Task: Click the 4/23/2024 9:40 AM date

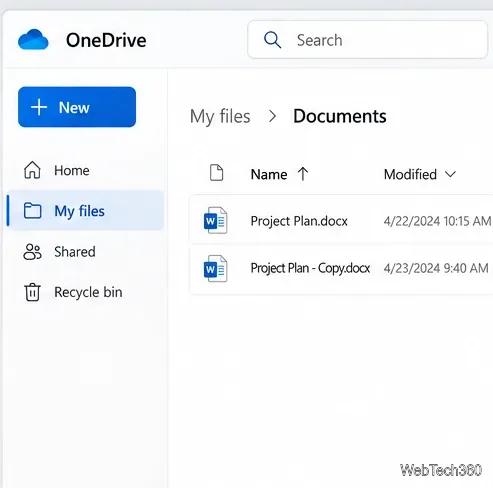Action: [436, 268]
